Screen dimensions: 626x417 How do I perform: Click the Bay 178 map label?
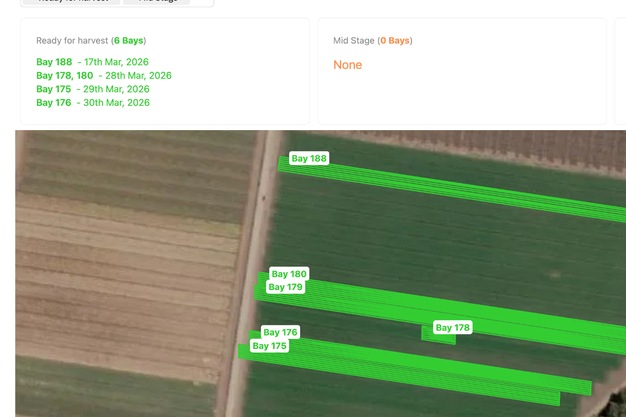(x=452, y=328)
